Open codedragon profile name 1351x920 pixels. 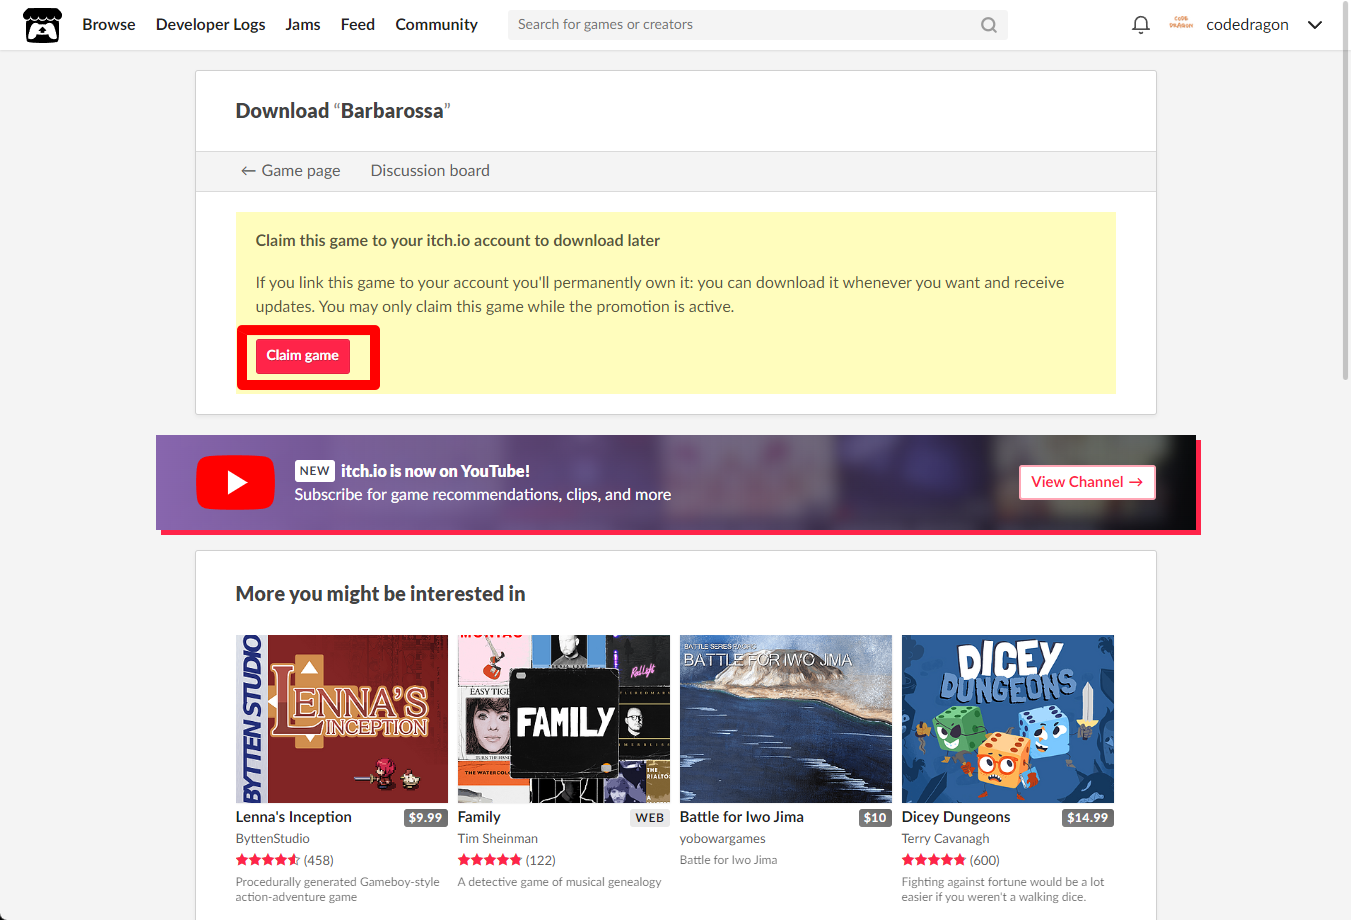pos(1247,25)
